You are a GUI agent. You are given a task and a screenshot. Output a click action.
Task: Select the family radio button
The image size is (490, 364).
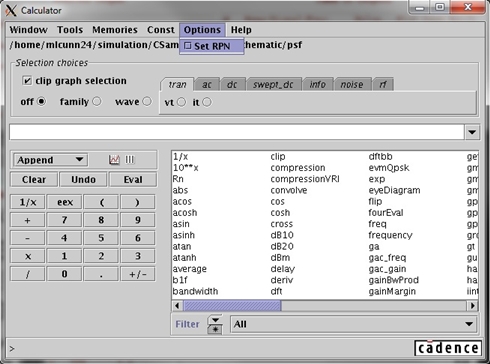point(97,101)
